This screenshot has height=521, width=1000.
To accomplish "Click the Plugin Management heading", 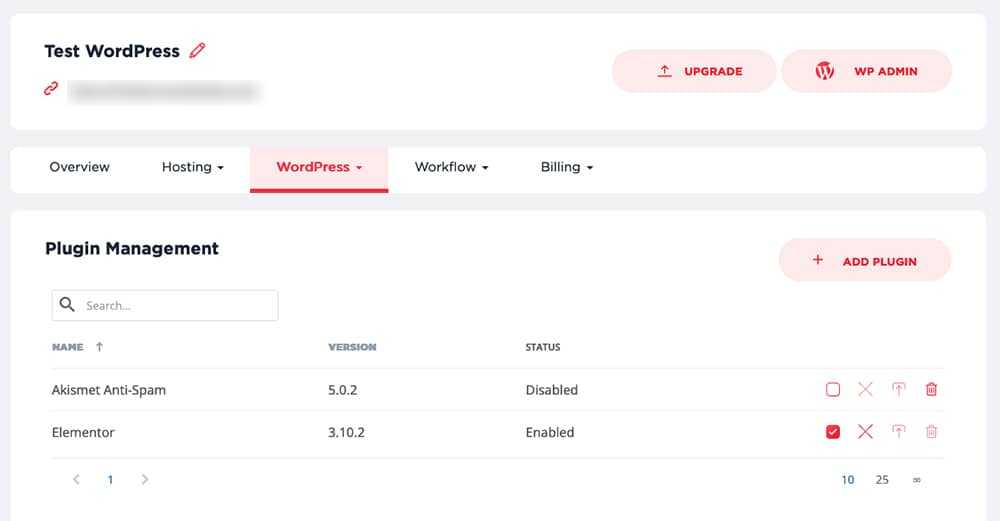I will pos(132,249).
